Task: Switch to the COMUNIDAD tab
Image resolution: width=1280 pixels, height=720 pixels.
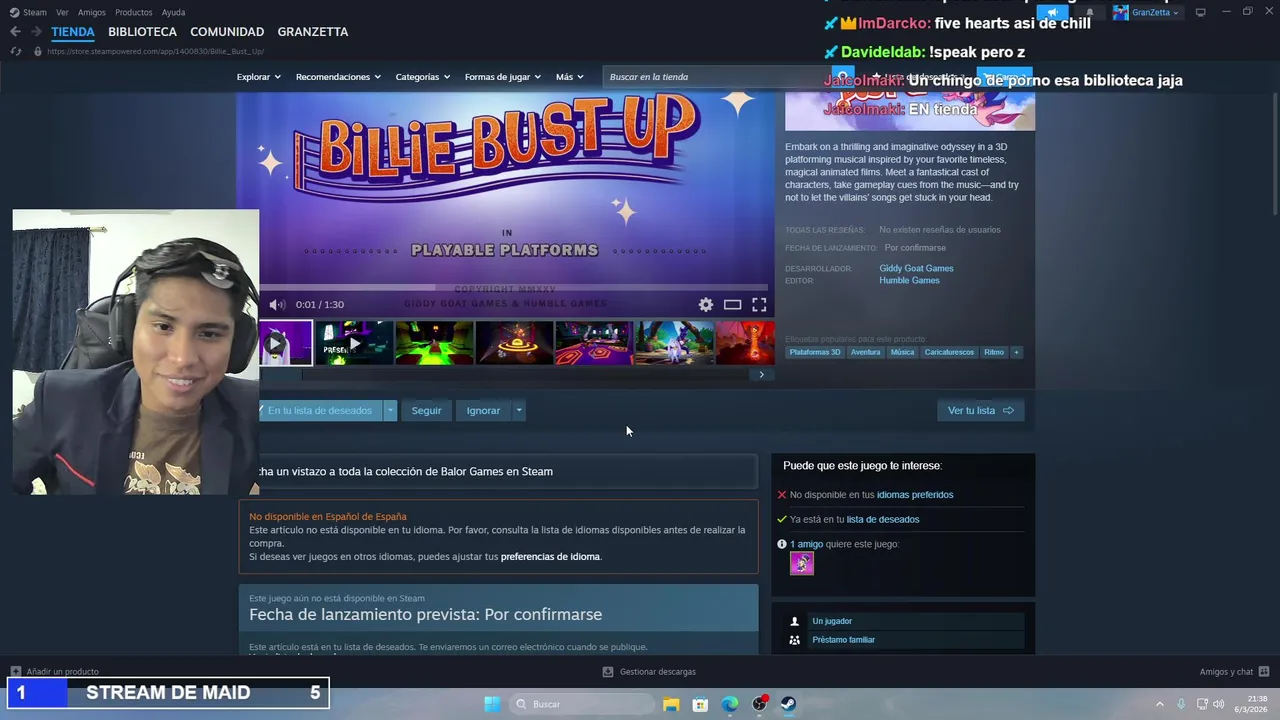Action: tap(227, 32)
